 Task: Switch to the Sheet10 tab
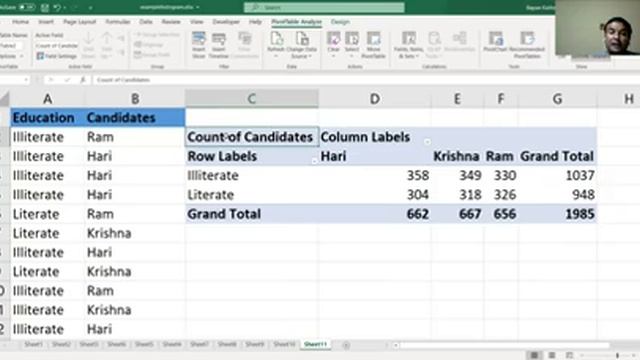[284, 344]
